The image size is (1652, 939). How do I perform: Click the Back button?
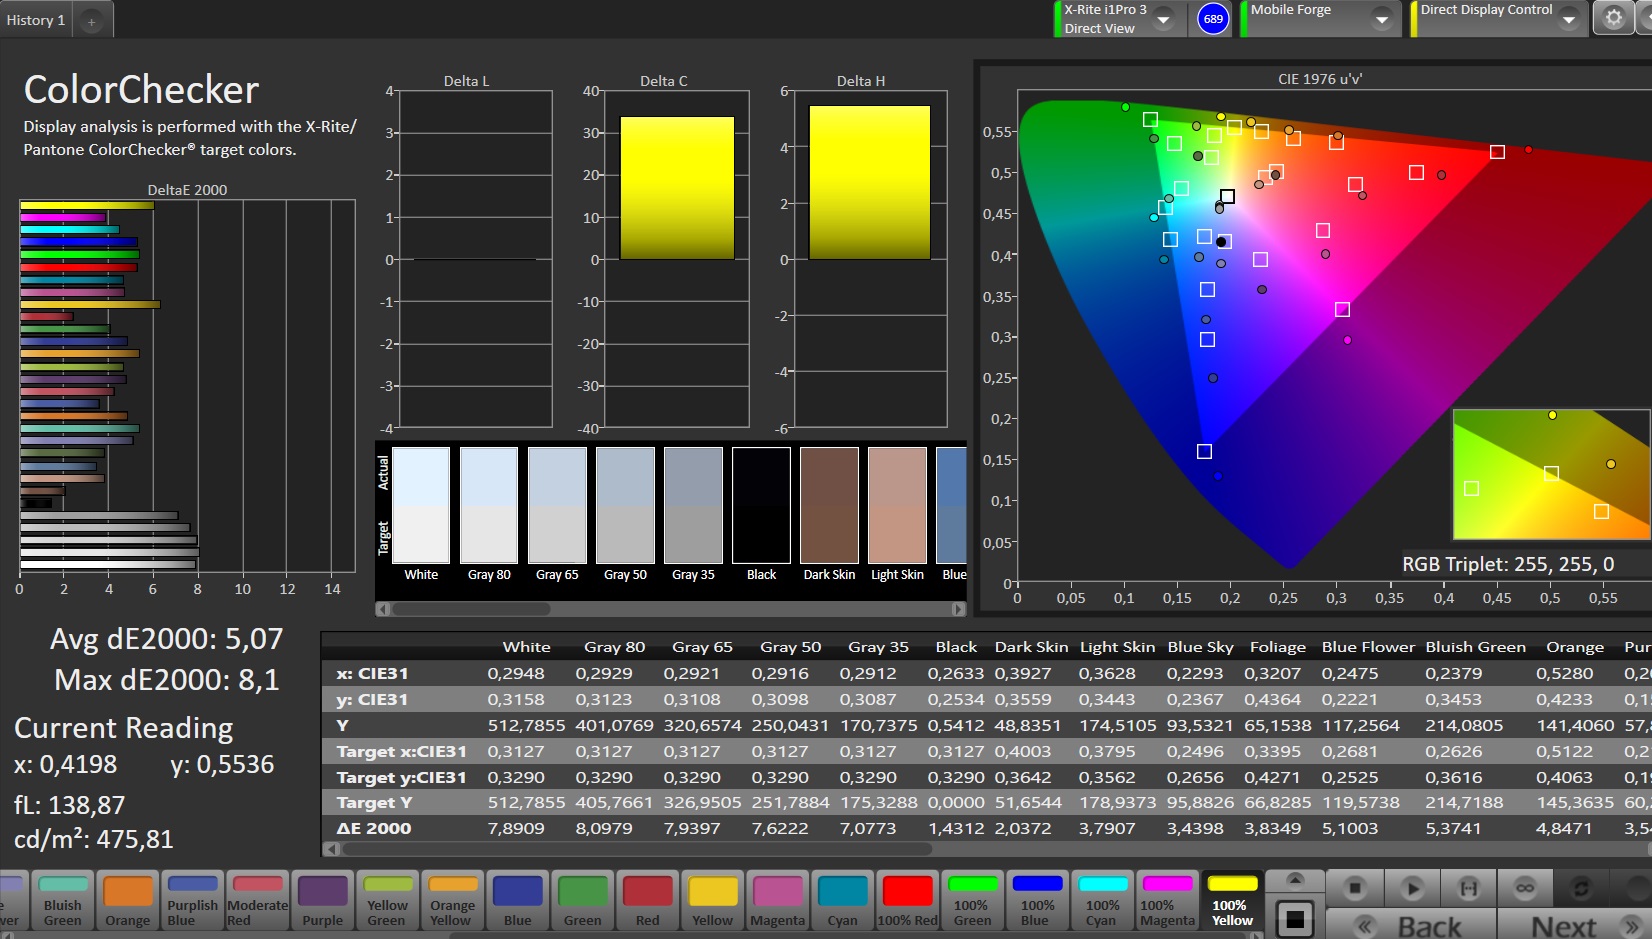click(1411, 925)
